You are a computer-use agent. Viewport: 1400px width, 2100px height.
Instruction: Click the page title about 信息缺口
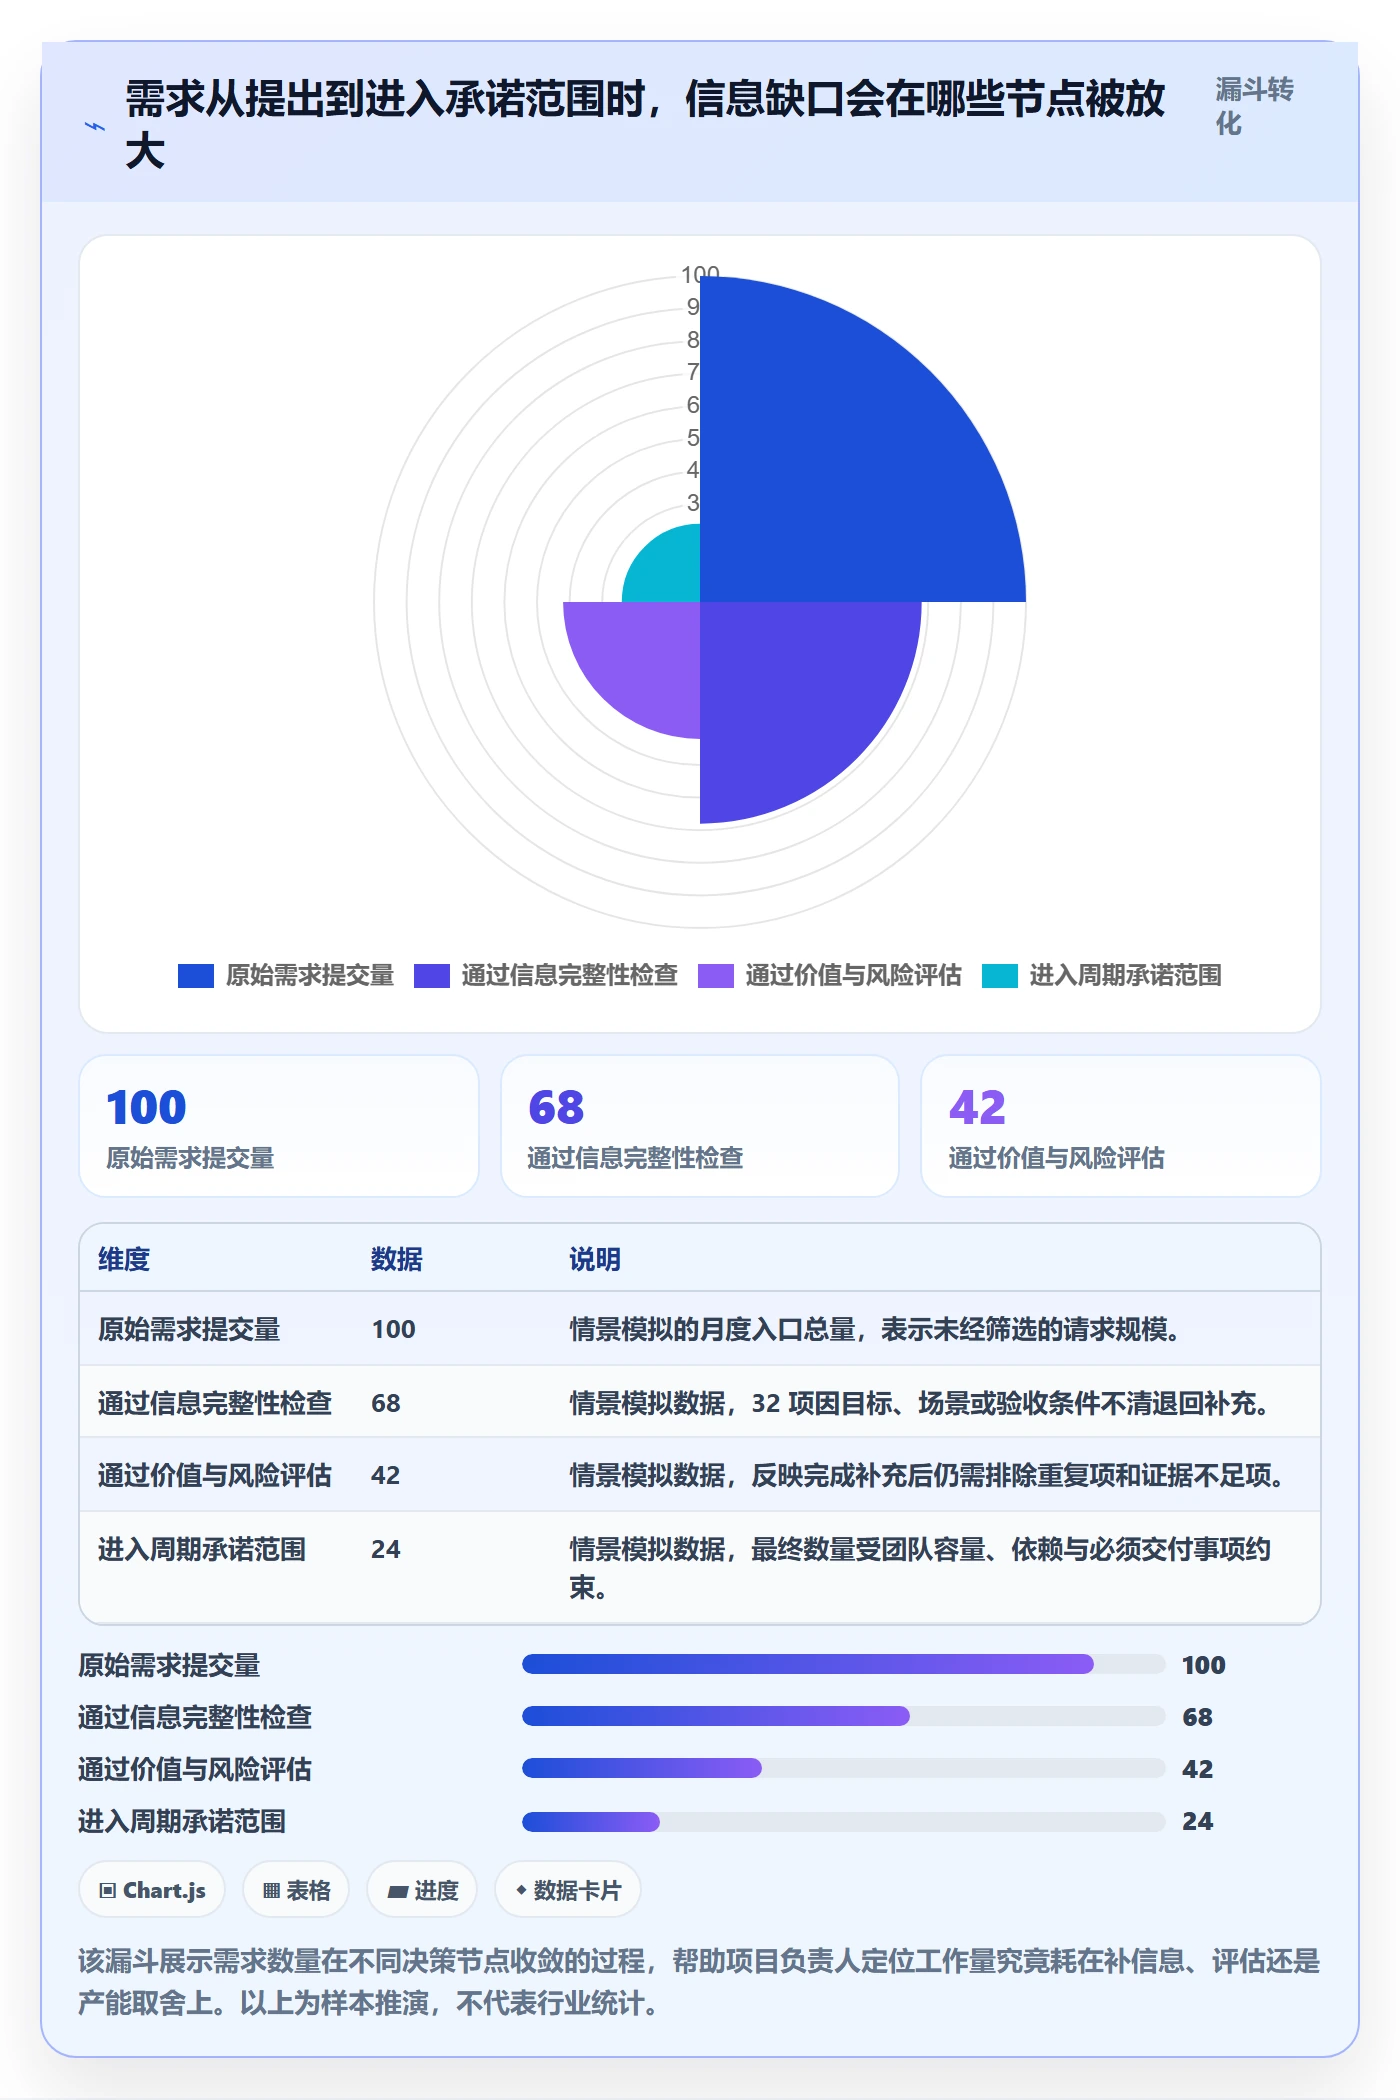[645, 125]
